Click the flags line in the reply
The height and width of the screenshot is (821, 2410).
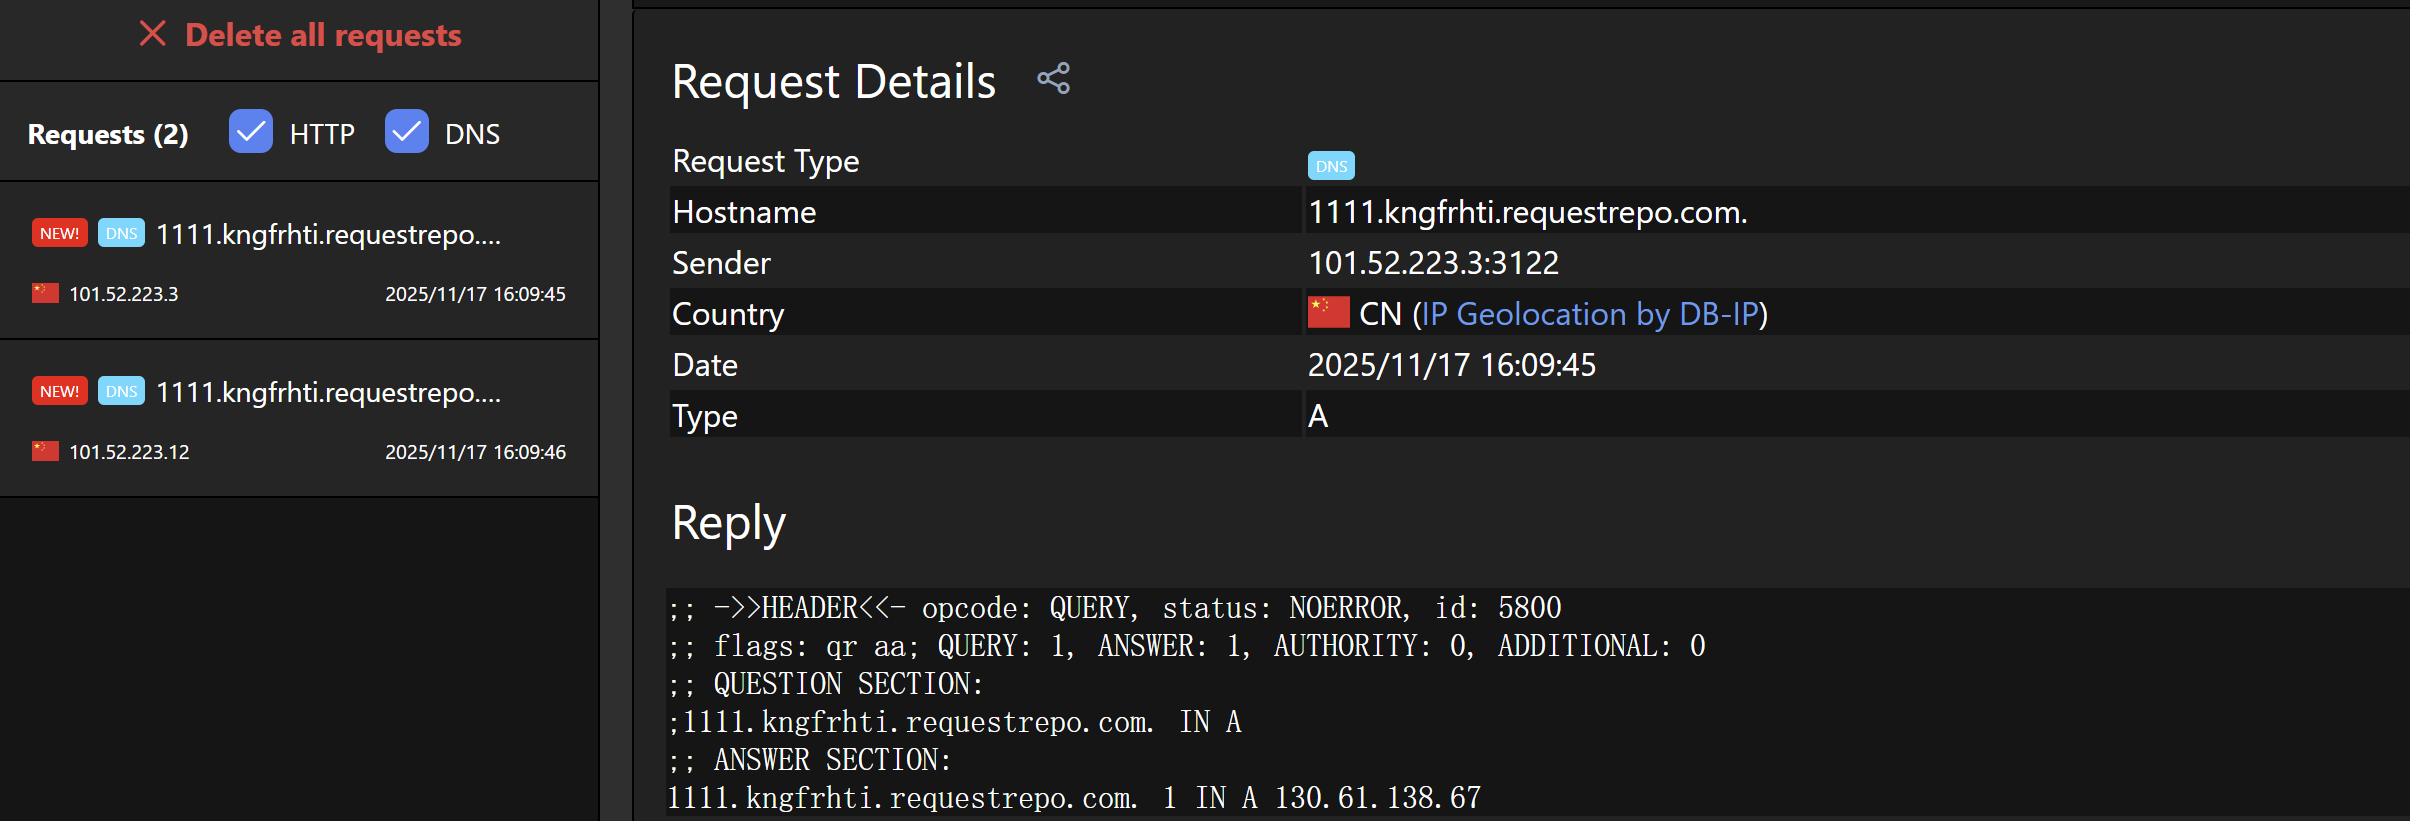(x=1187, y=646)
